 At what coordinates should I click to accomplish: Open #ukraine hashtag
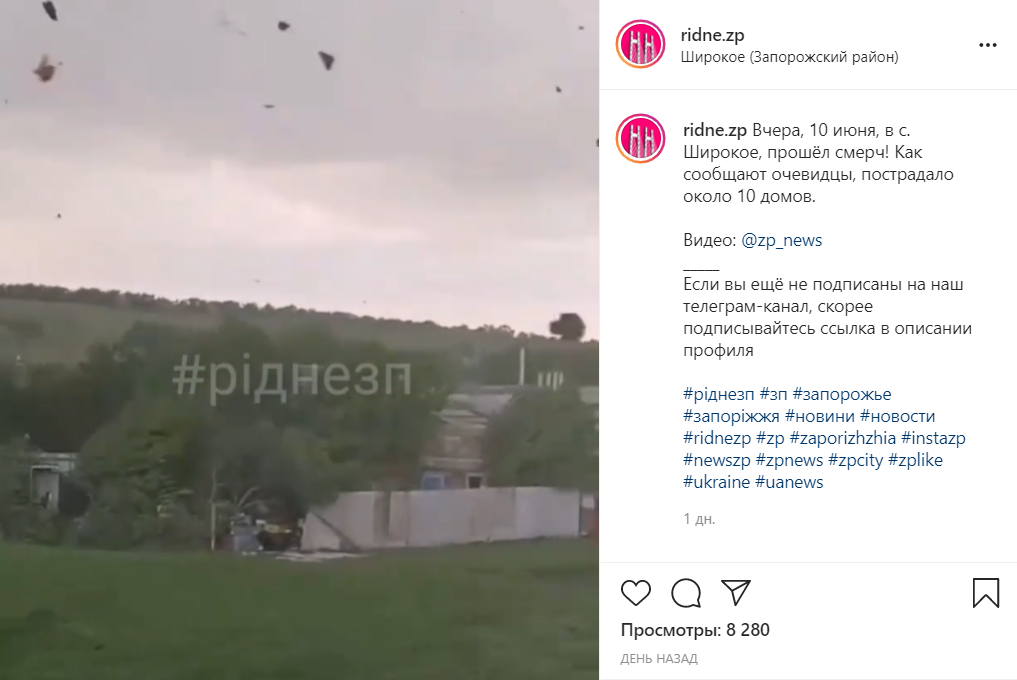click(x=717, y=482)
